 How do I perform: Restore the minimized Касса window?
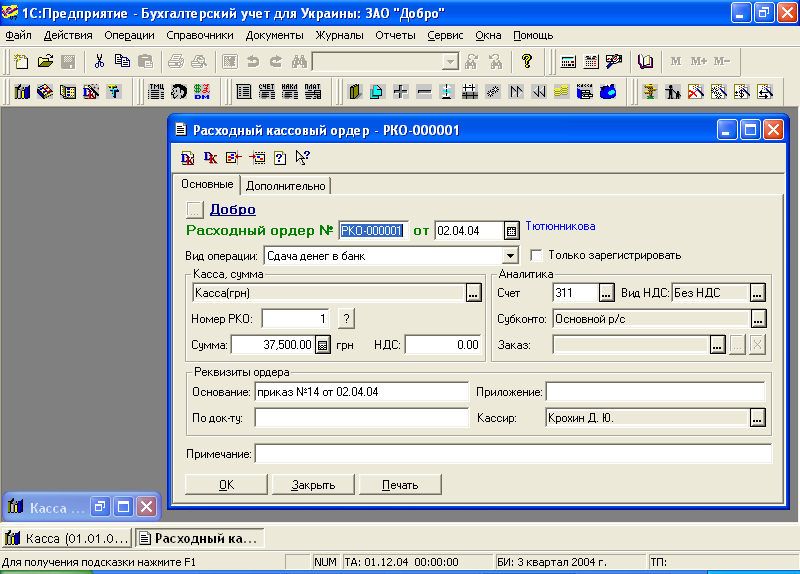[101, 507]
